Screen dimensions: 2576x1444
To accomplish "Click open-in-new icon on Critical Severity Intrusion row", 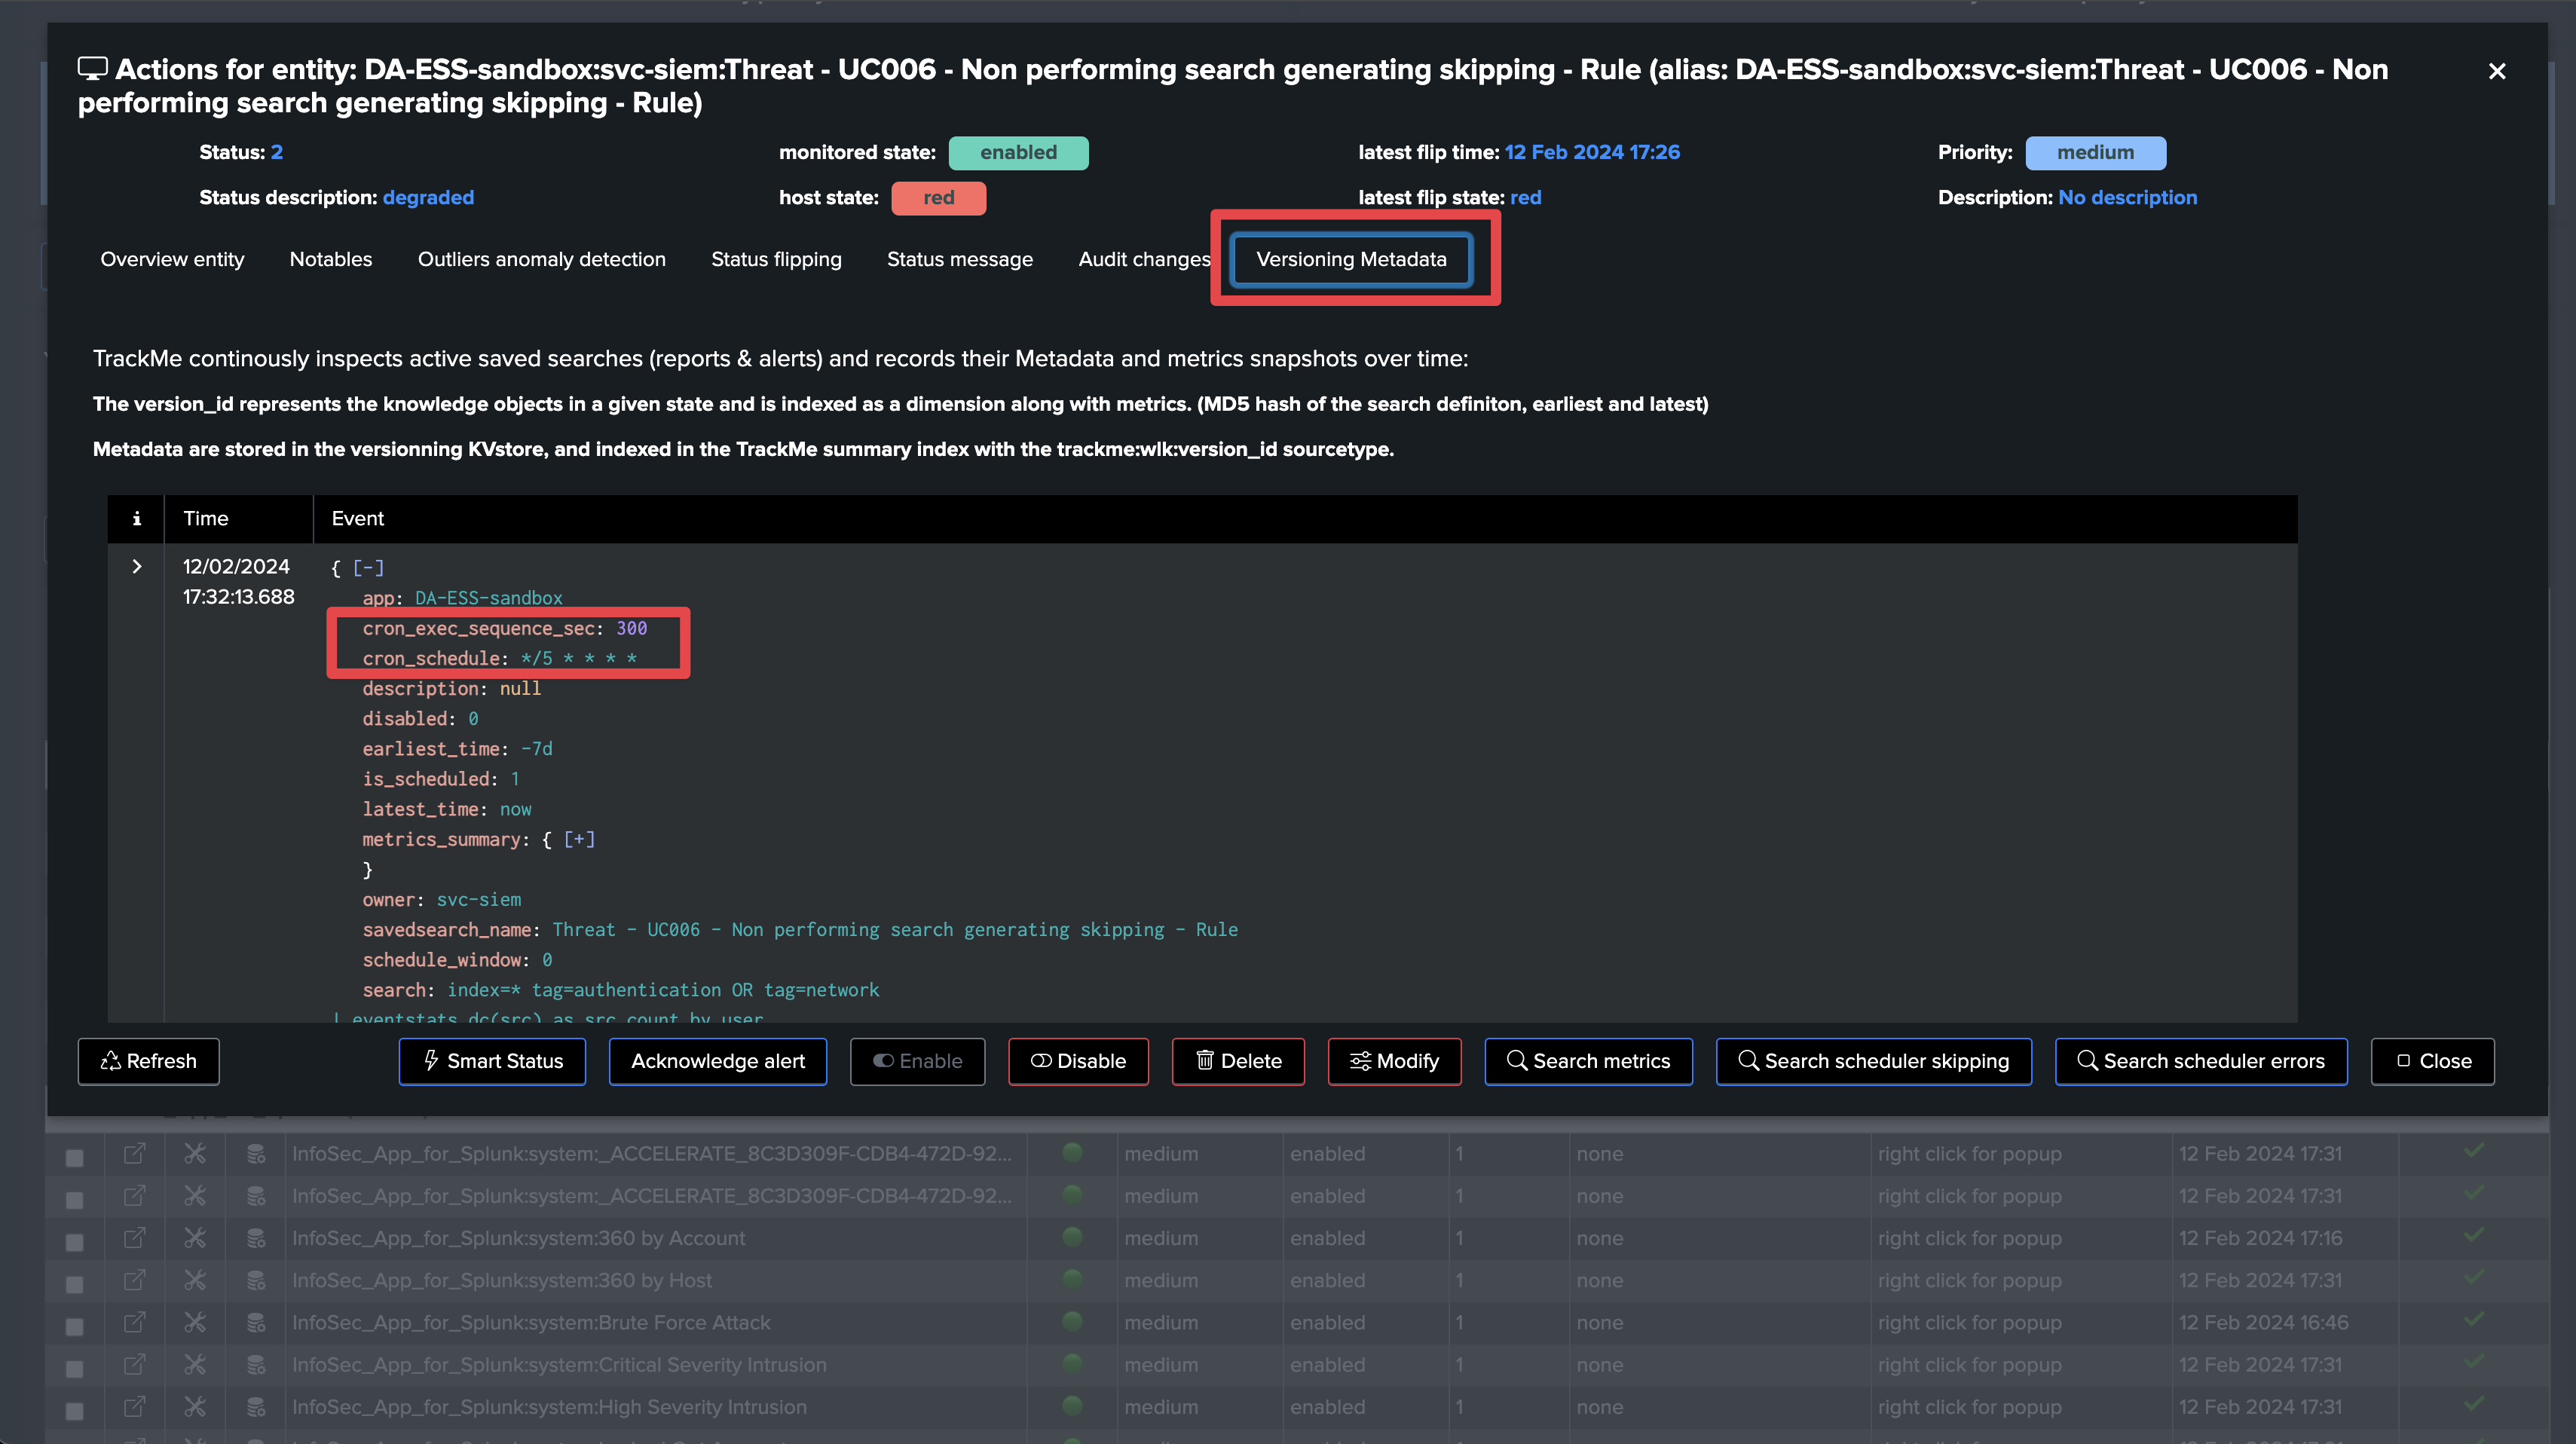I will tap(134, 1364).
